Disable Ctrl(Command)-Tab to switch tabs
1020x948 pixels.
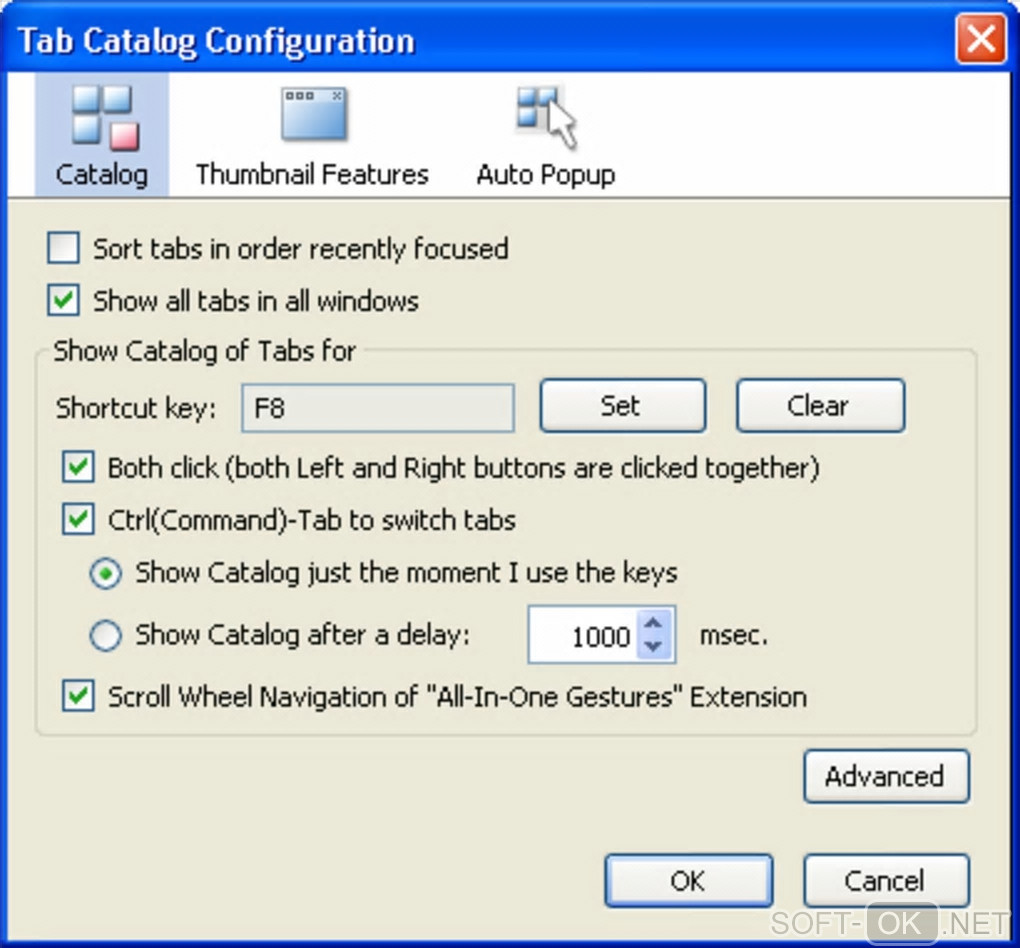[78, 520]
